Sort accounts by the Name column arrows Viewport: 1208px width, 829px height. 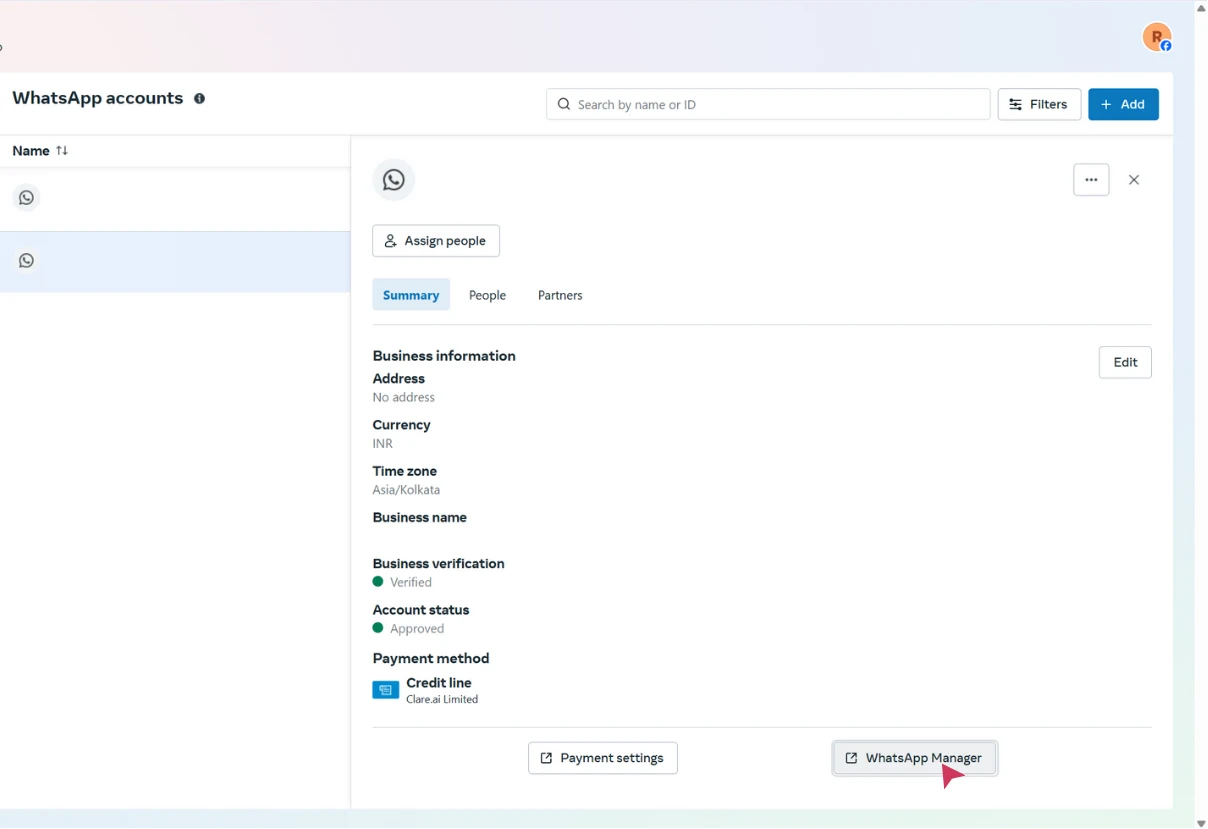tap(62, 150)
